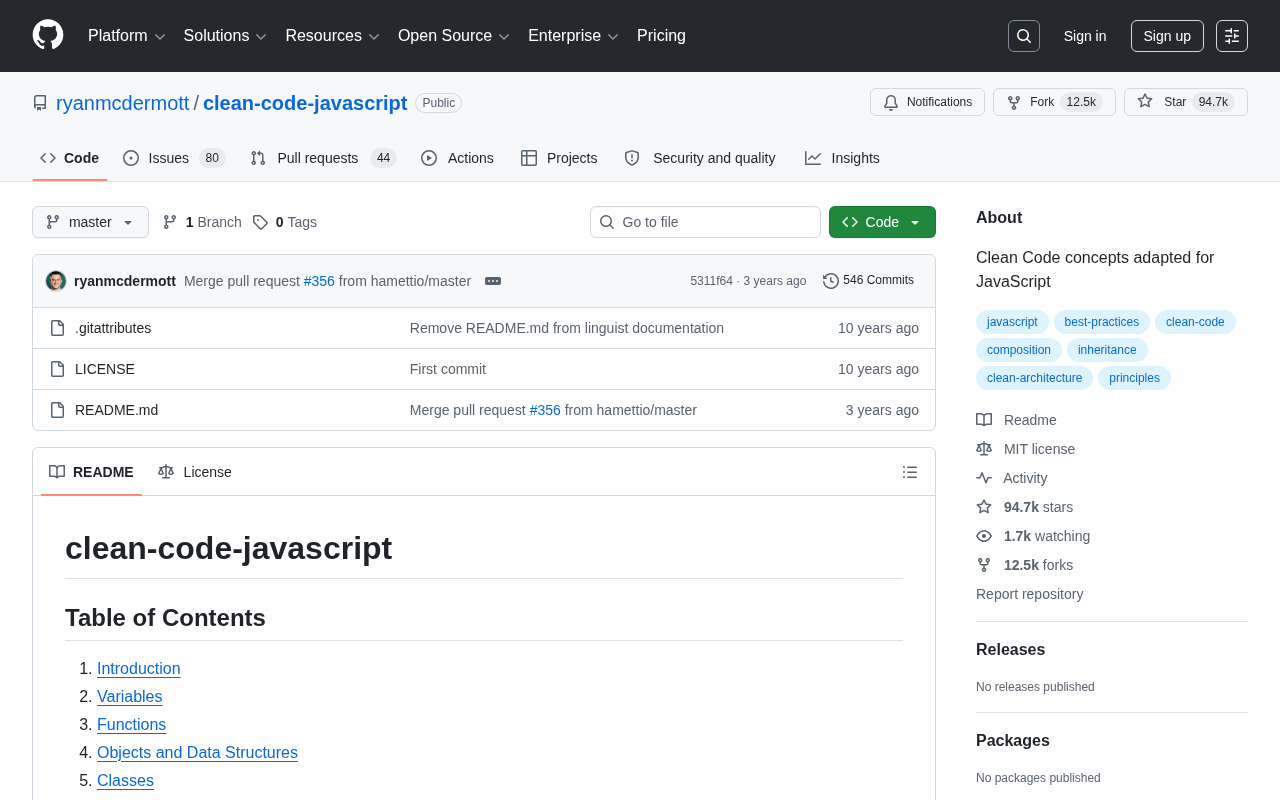Open the Insights tab
Screen dimensions: 1280x800
point(842,158)
